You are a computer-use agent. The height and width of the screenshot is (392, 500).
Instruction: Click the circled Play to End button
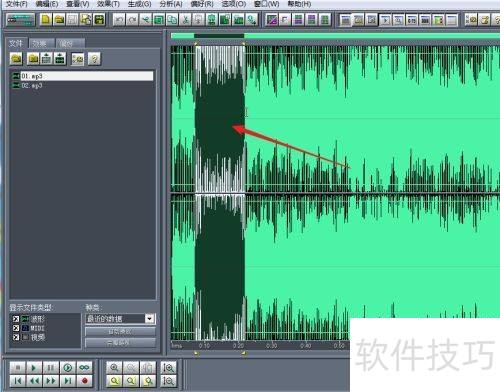point(68,368)
